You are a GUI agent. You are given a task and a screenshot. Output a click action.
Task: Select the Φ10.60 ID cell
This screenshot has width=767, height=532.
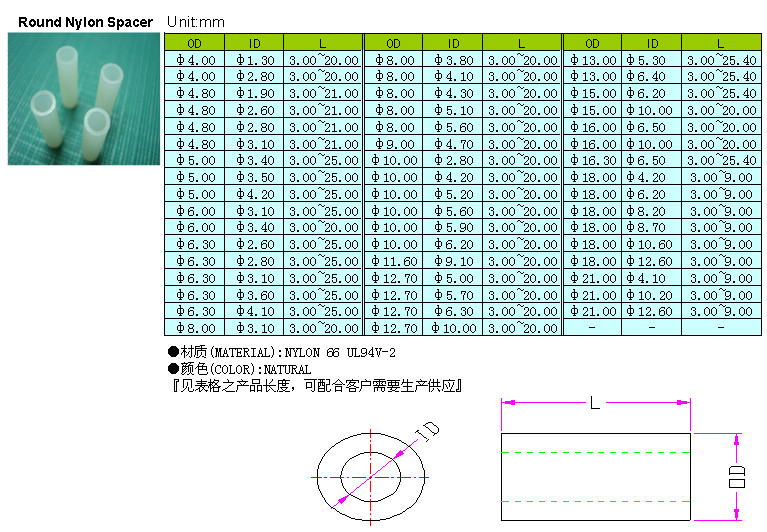click(x=651, y=244)
